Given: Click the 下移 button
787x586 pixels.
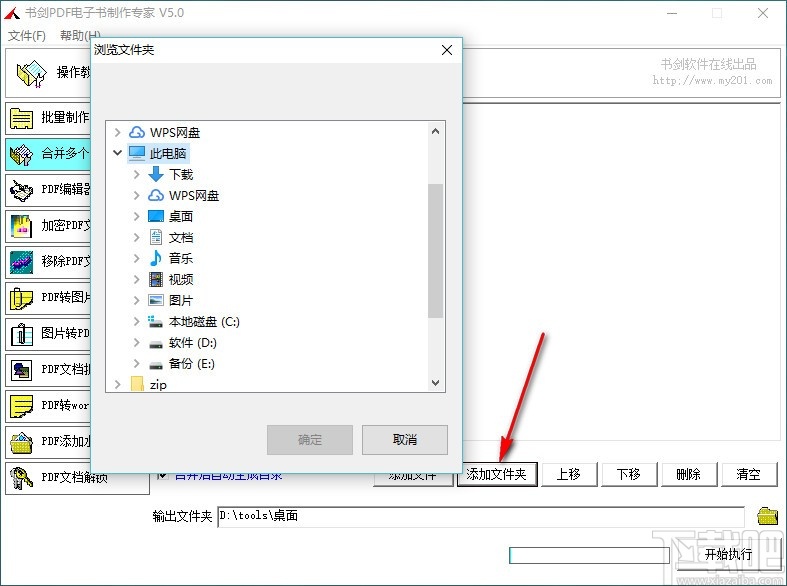Looking at the screenshot, I should [629, 474].
